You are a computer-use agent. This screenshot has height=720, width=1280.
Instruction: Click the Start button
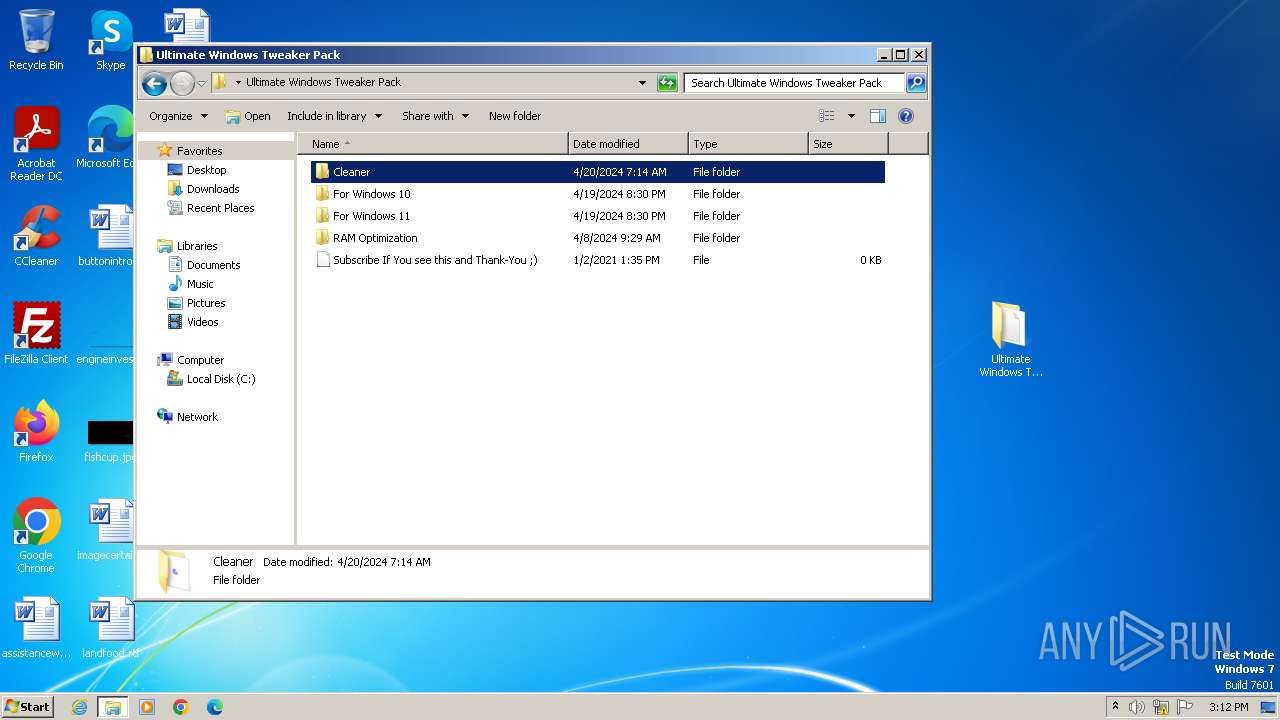pos(28,707)
